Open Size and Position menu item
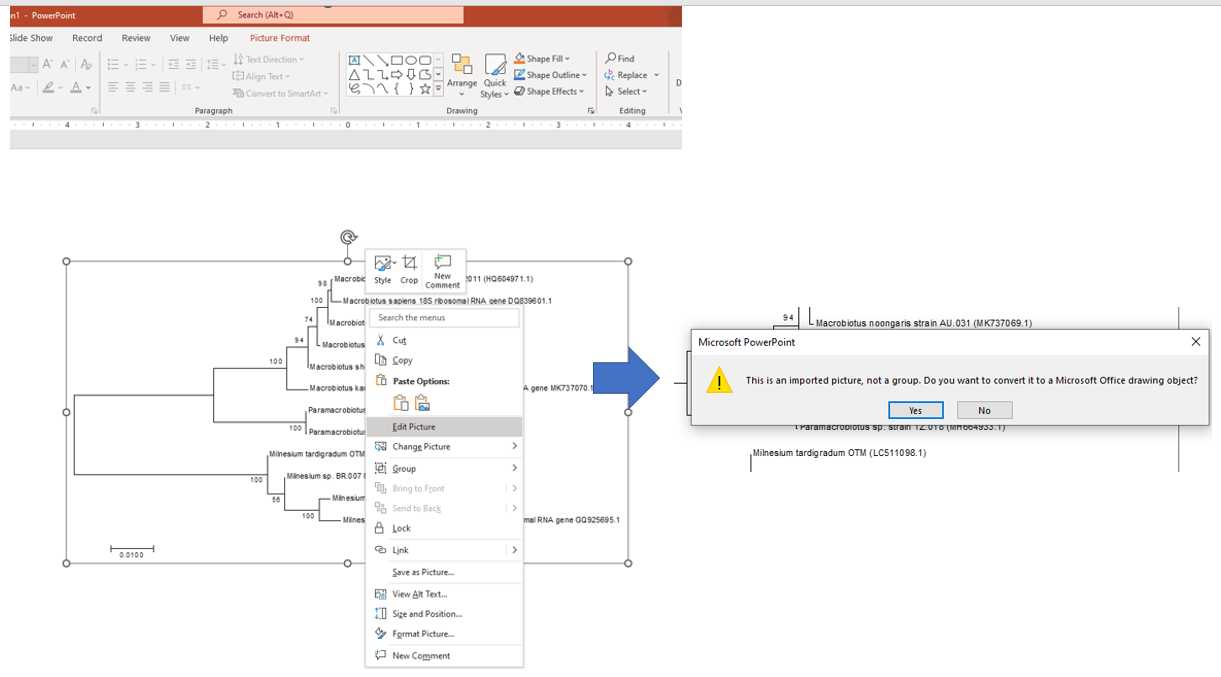This screenshot has height=677, width=1221. (444, 614)
